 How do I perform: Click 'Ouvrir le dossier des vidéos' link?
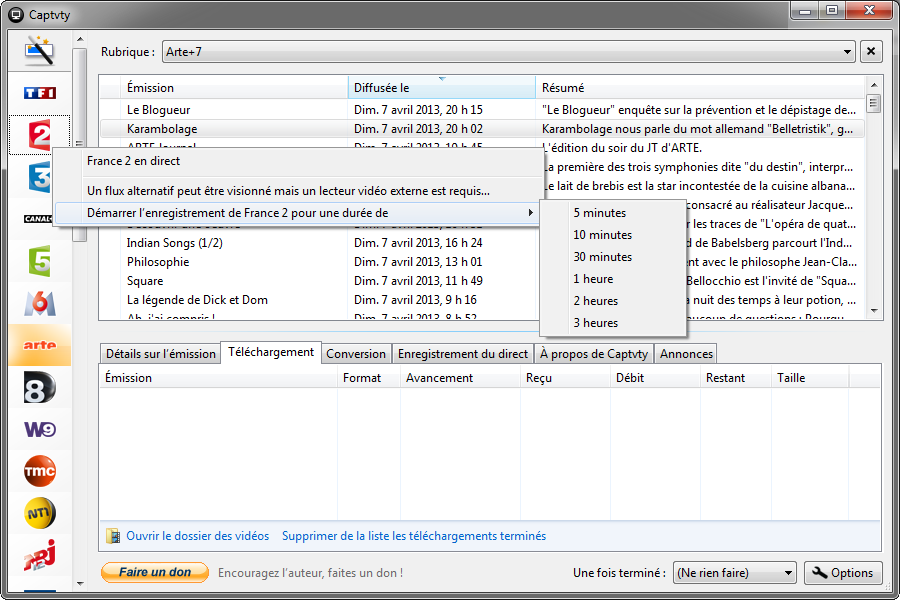coord(197,536)
